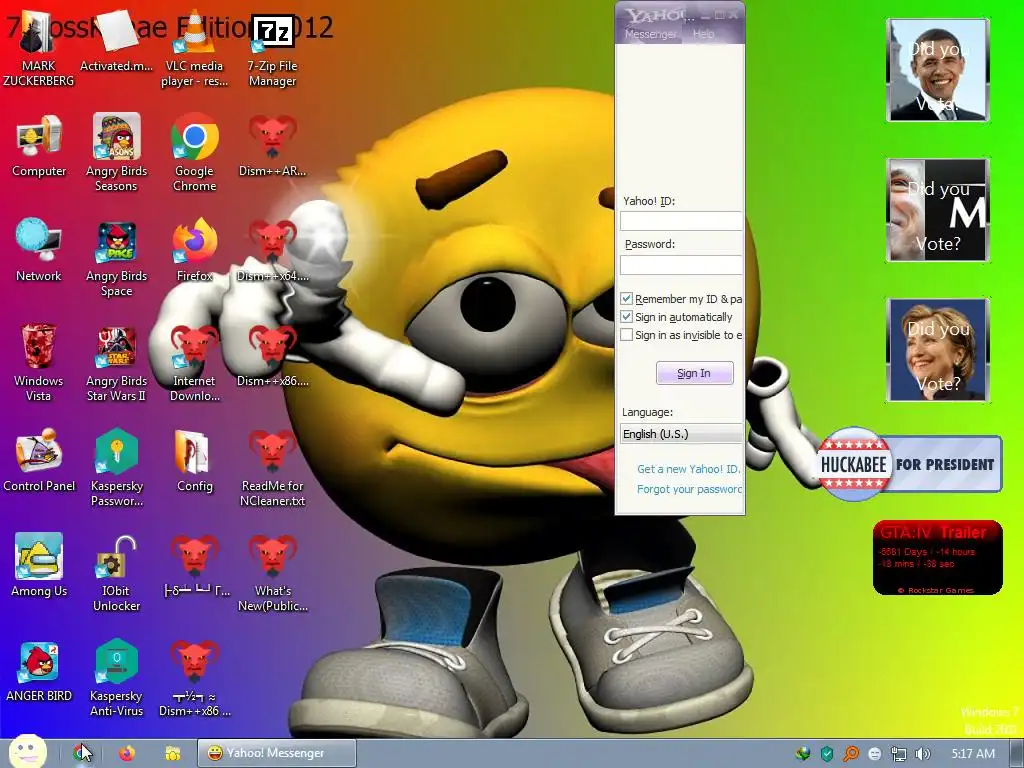Open ReadMe for NCleaner.txt
Viewport: 1024px width, 768px height.
coord(272,467)
